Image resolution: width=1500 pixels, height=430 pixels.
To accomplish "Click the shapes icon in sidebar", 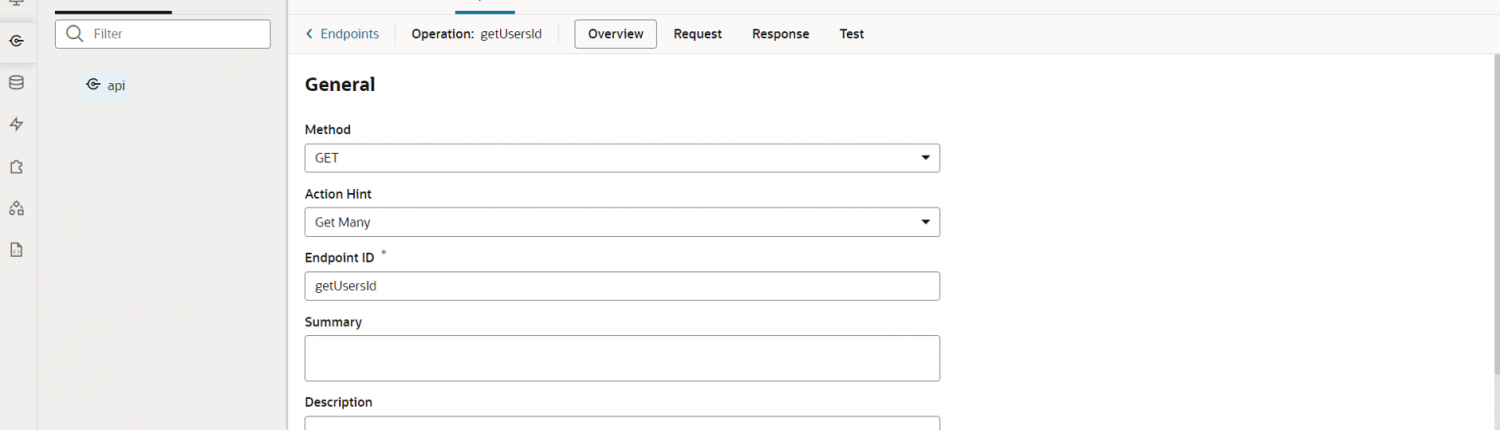I will (16, 208).
